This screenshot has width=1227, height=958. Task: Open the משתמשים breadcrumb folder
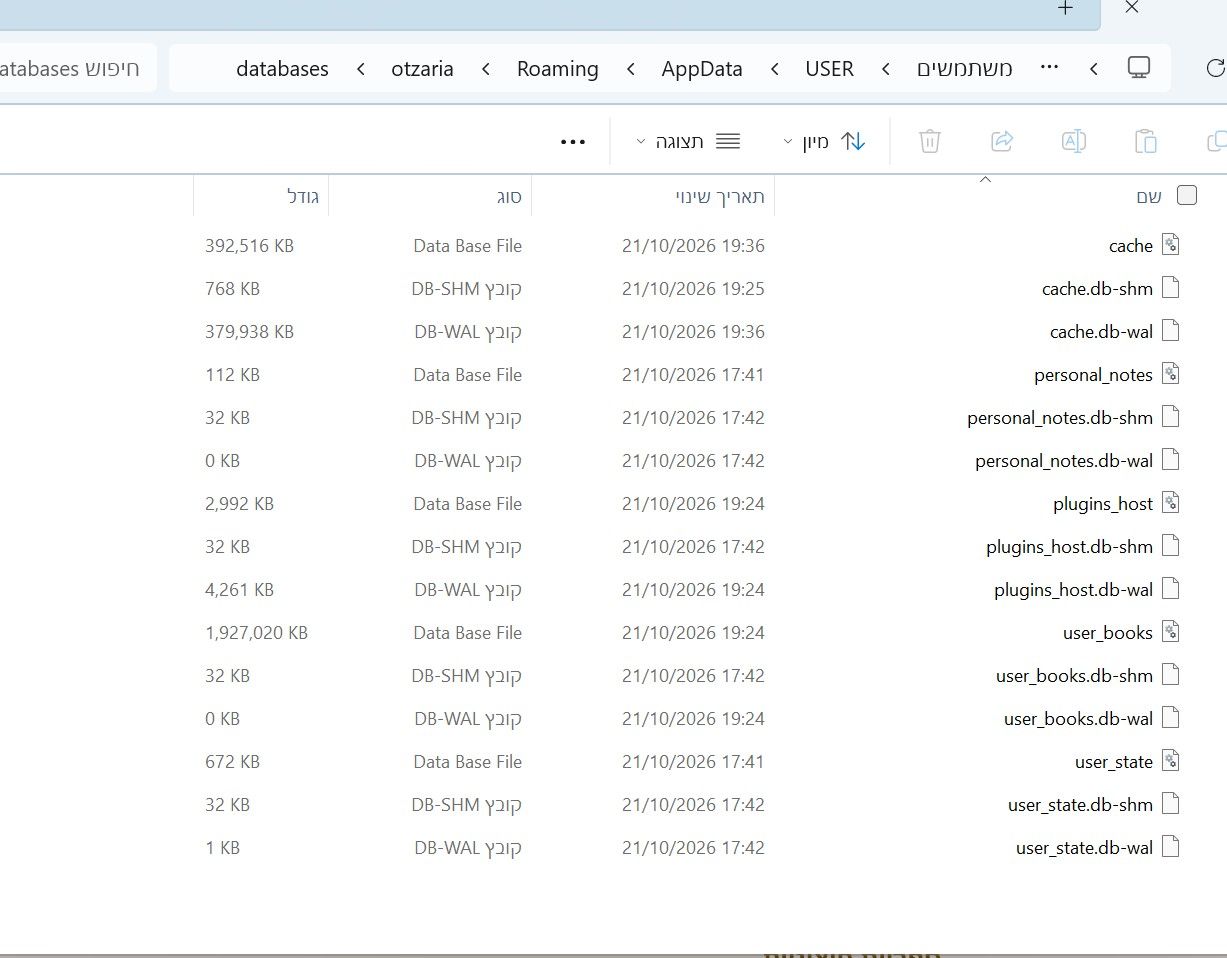(965, 68)
